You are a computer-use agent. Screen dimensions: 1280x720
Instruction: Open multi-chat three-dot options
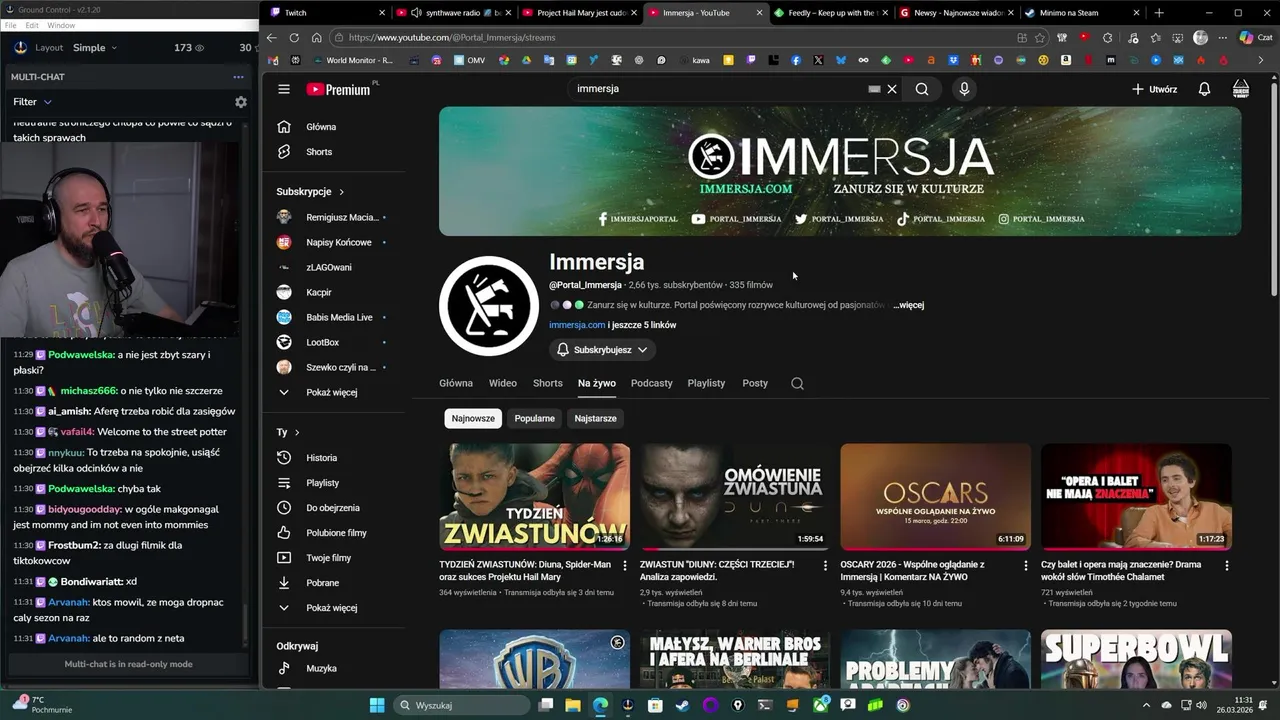click(x=238, y=77)
